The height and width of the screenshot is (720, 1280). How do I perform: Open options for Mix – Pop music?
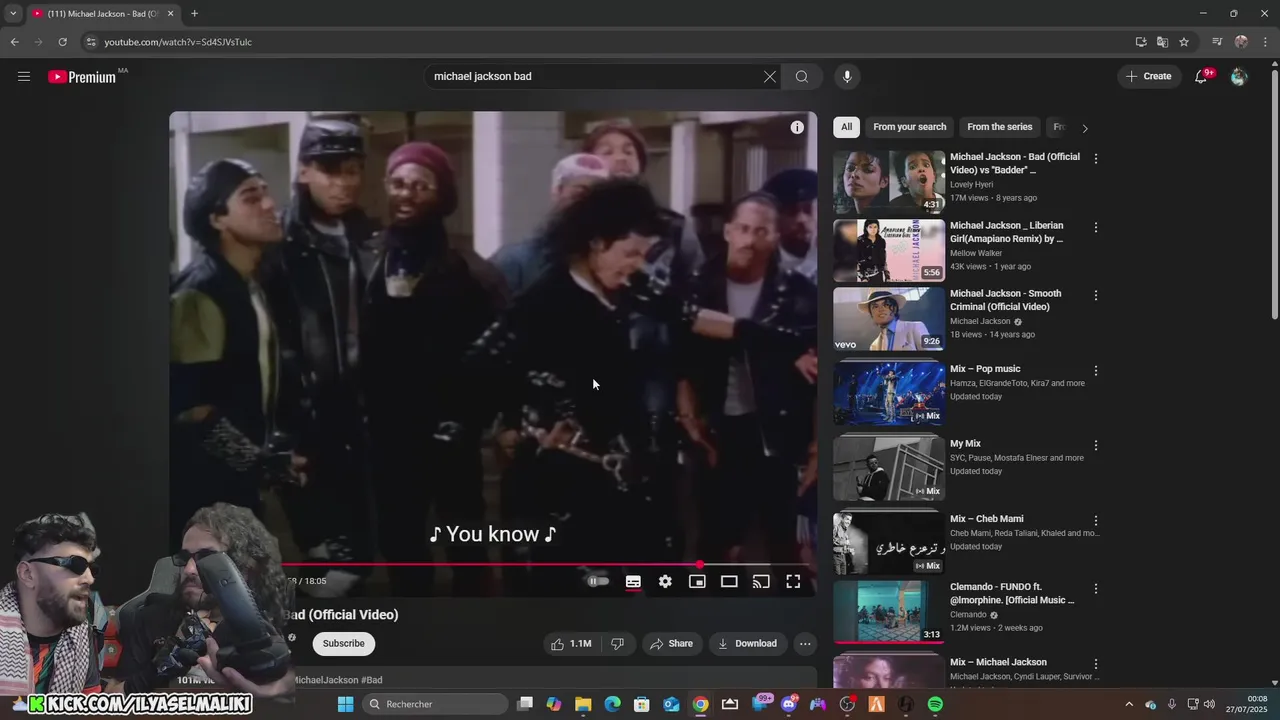pyautogui.click(x=1096, y=371)
